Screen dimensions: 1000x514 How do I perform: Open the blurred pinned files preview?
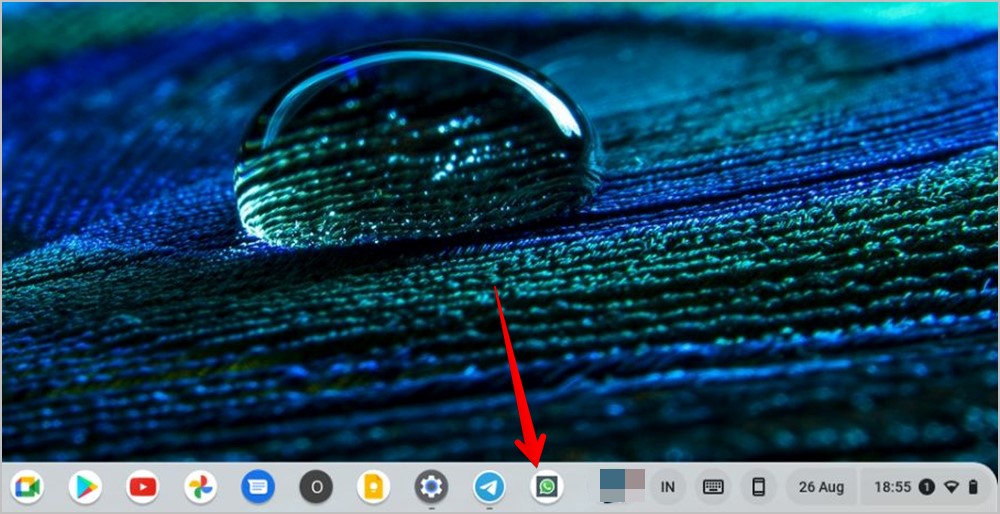pyautogui.click(x=622, y=486)
